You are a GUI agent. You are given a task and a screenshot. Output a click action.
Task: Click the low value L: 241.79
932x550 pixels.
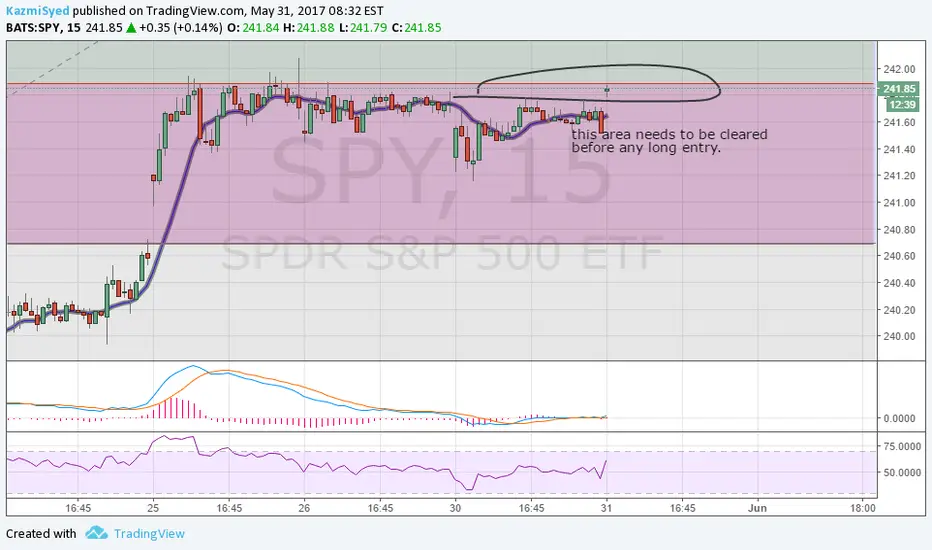point(363,27)
